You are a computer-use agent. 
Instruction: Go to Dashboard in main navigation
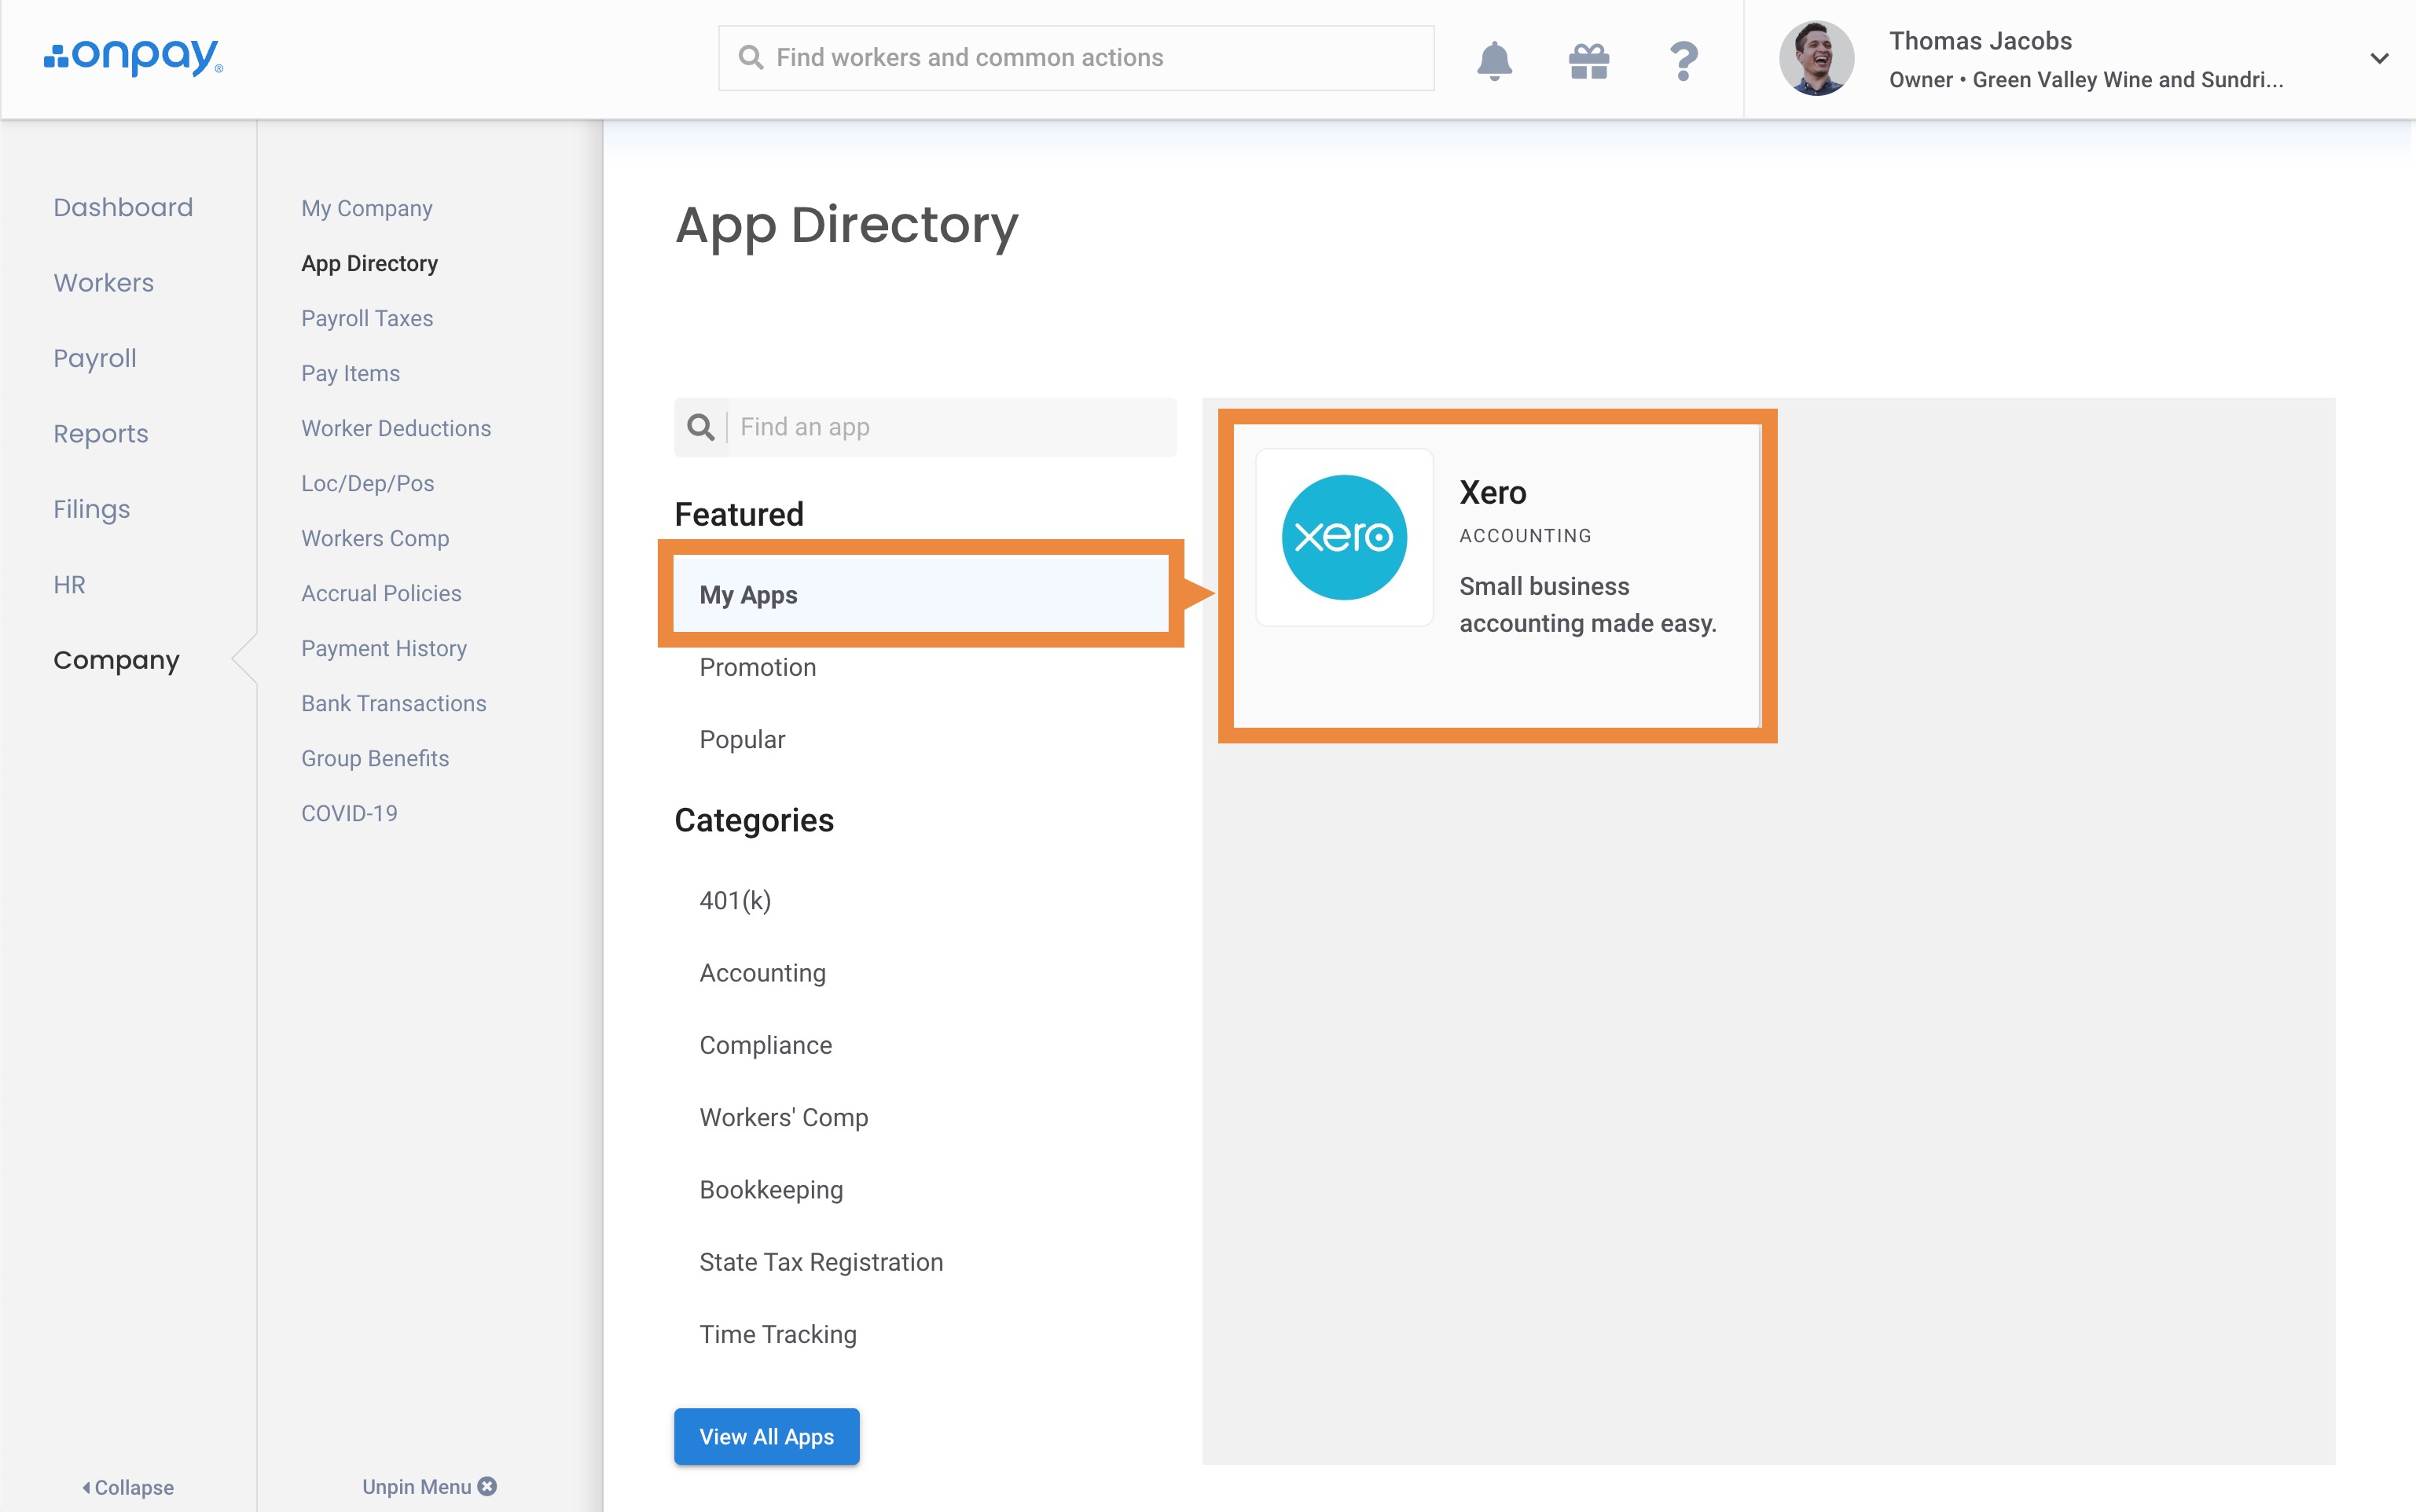coord(123,207)
